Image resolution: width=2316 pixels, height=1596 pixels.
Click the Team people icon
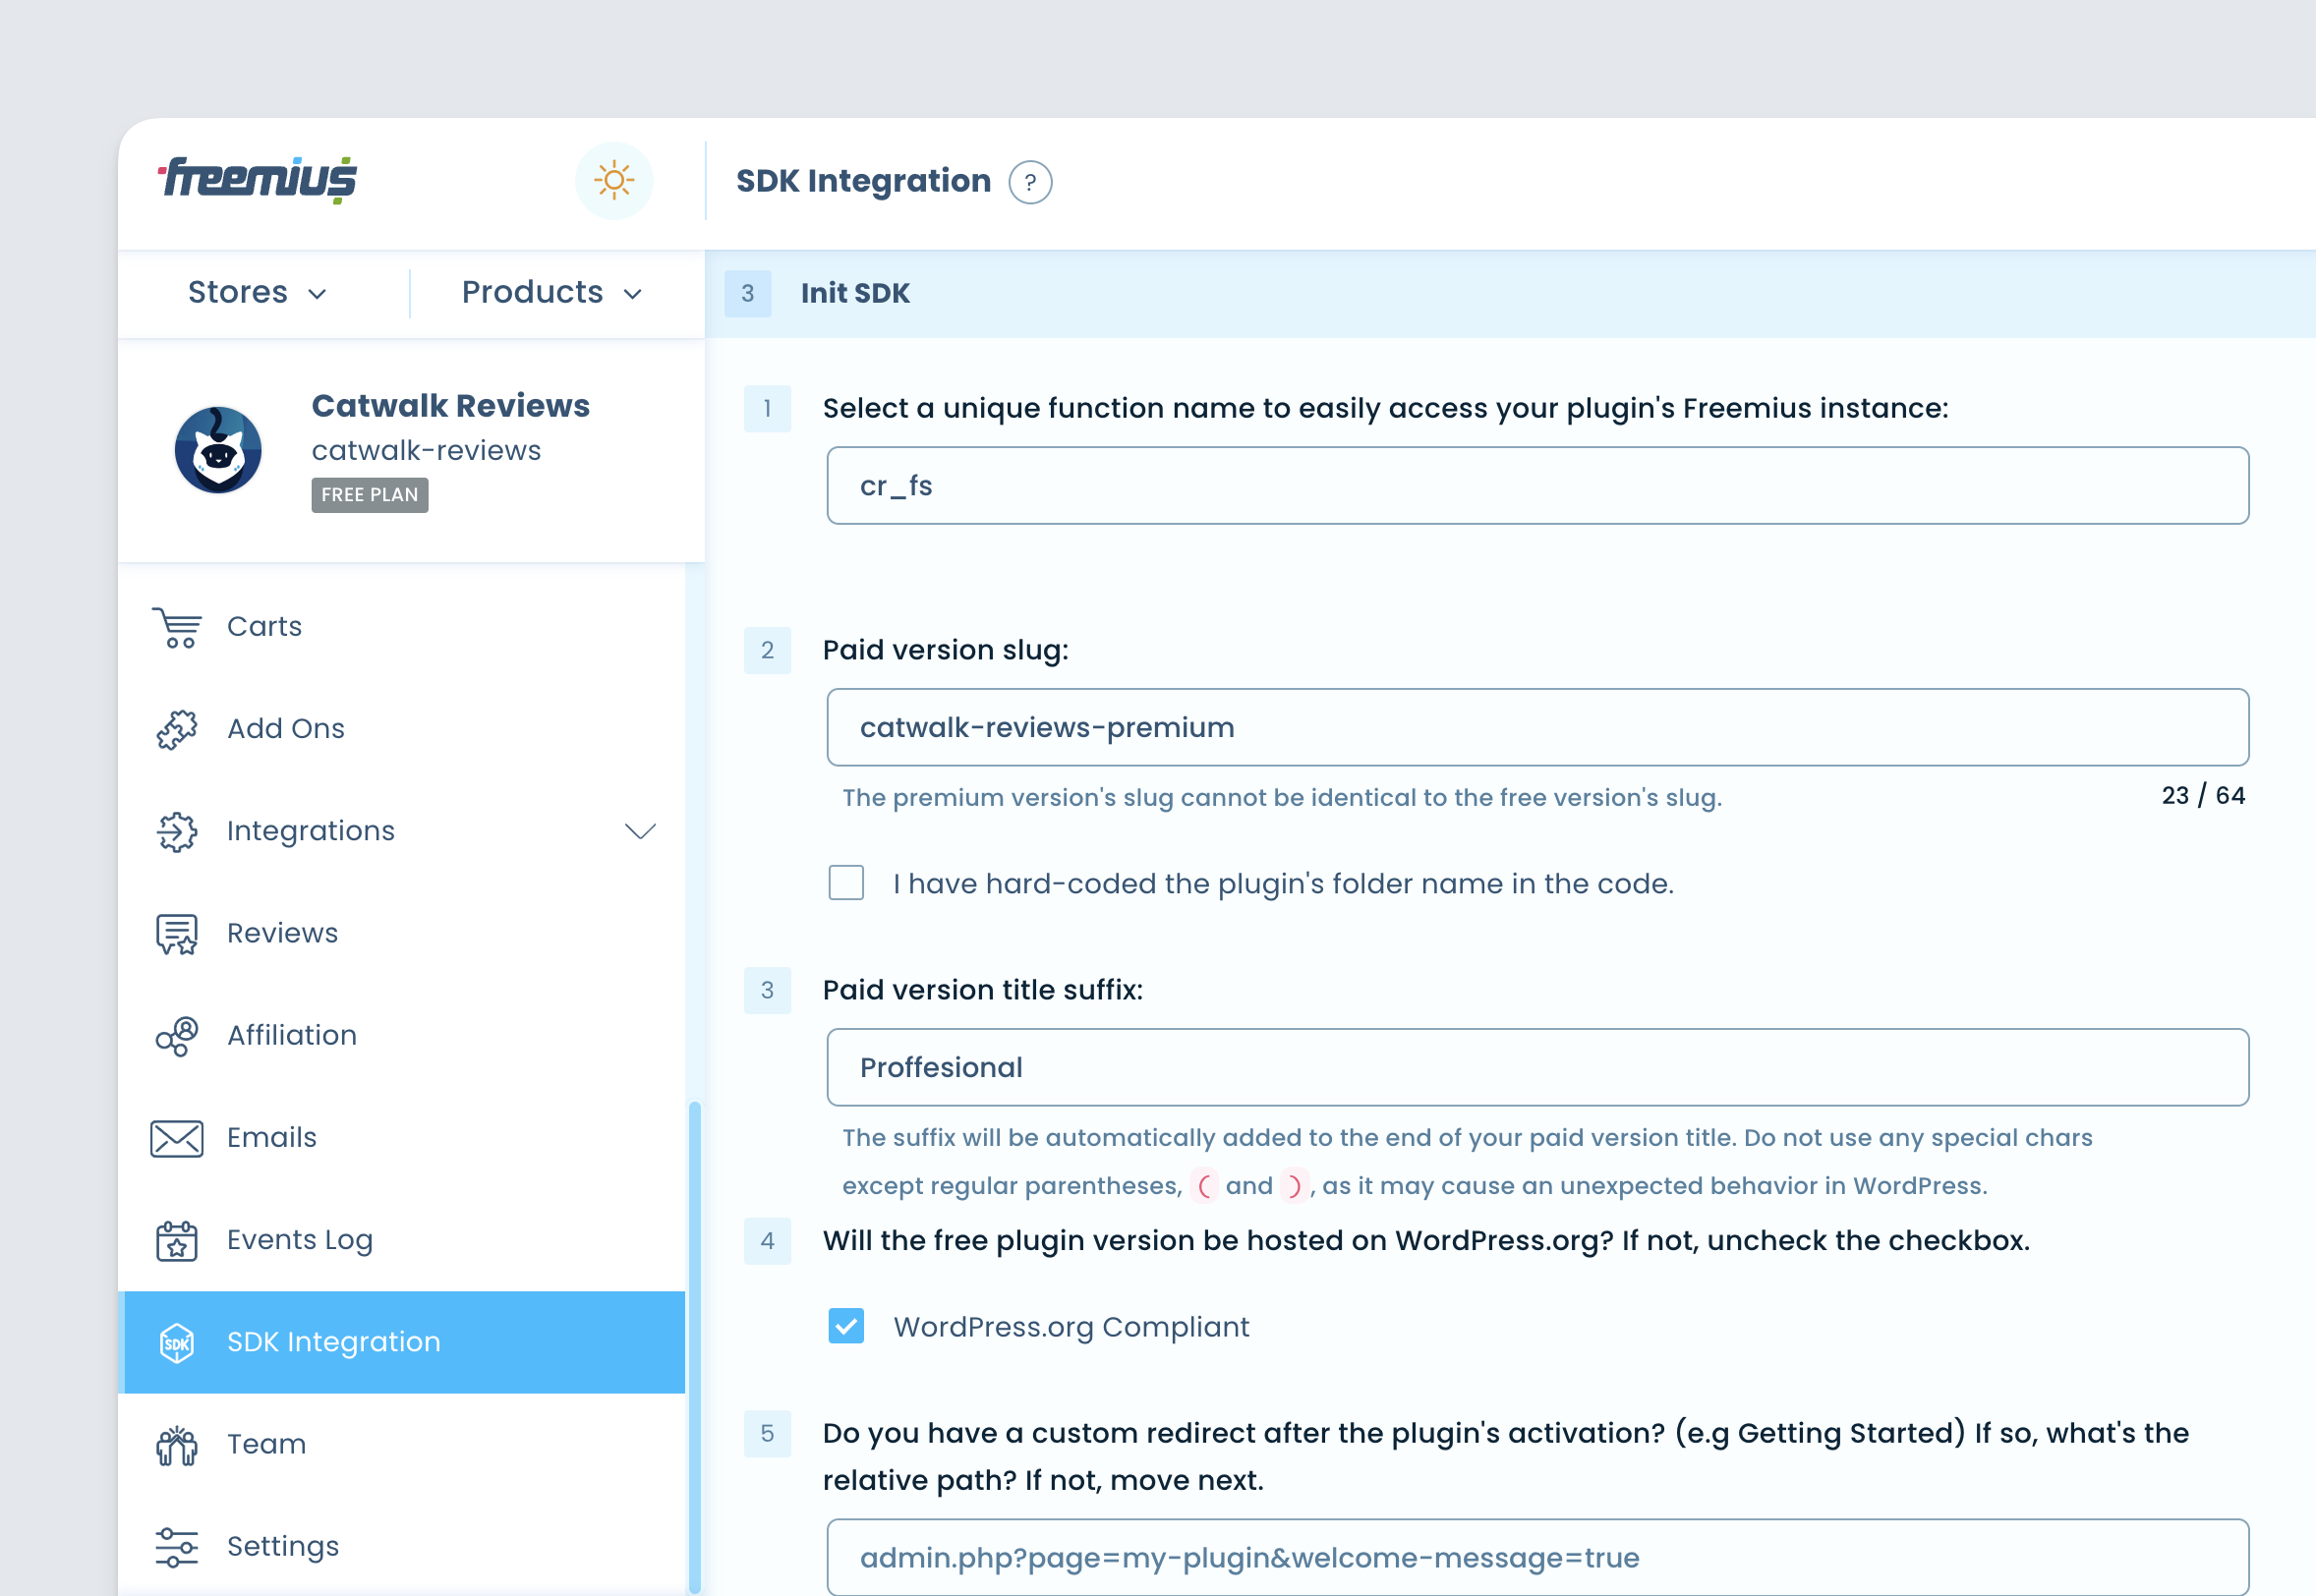click(177, 1445)
